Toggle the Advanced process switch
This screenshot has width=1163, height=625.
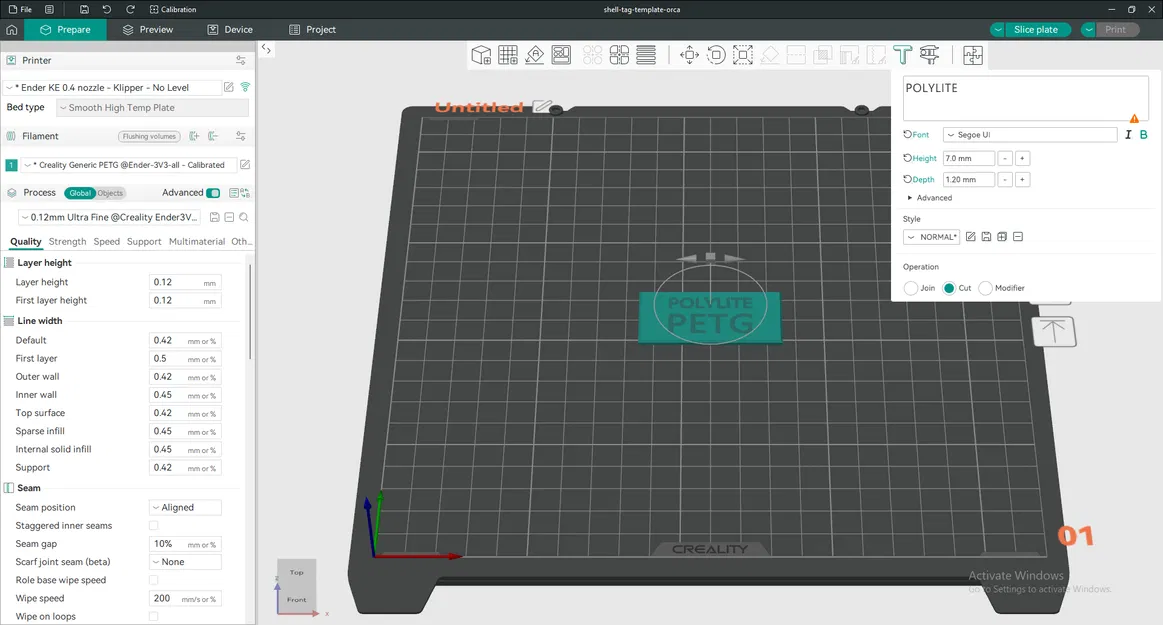pyautogui.click(x=213, y=193)
